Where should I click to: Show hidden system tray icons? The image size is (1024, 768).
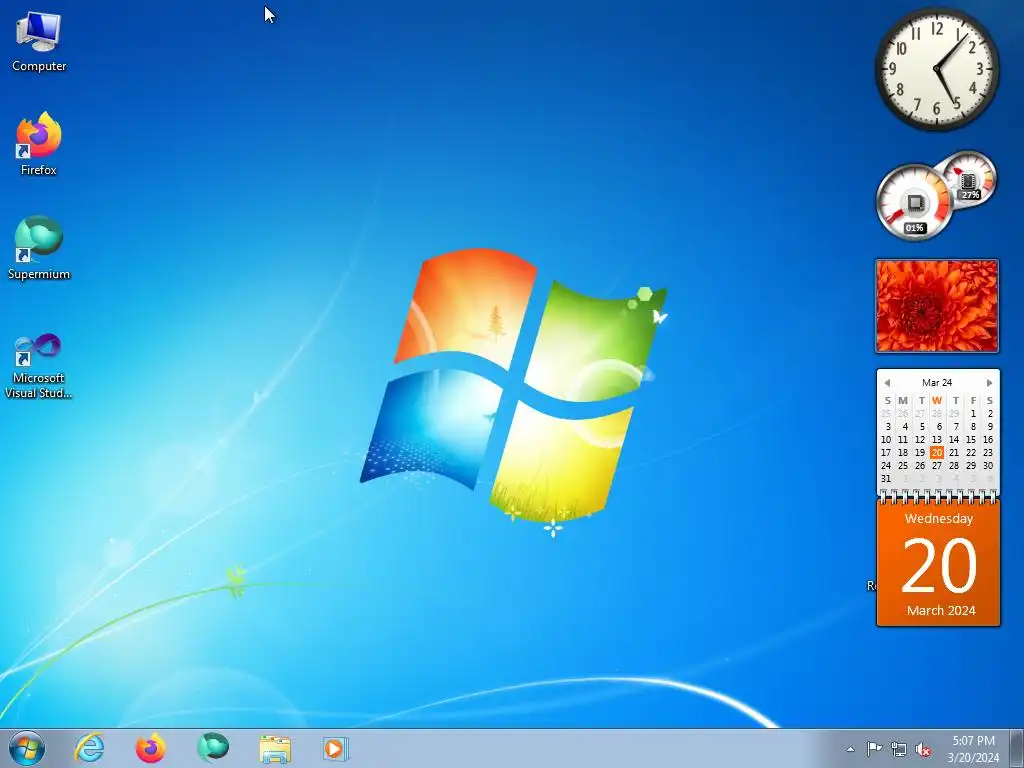click(x=850, y=749)
